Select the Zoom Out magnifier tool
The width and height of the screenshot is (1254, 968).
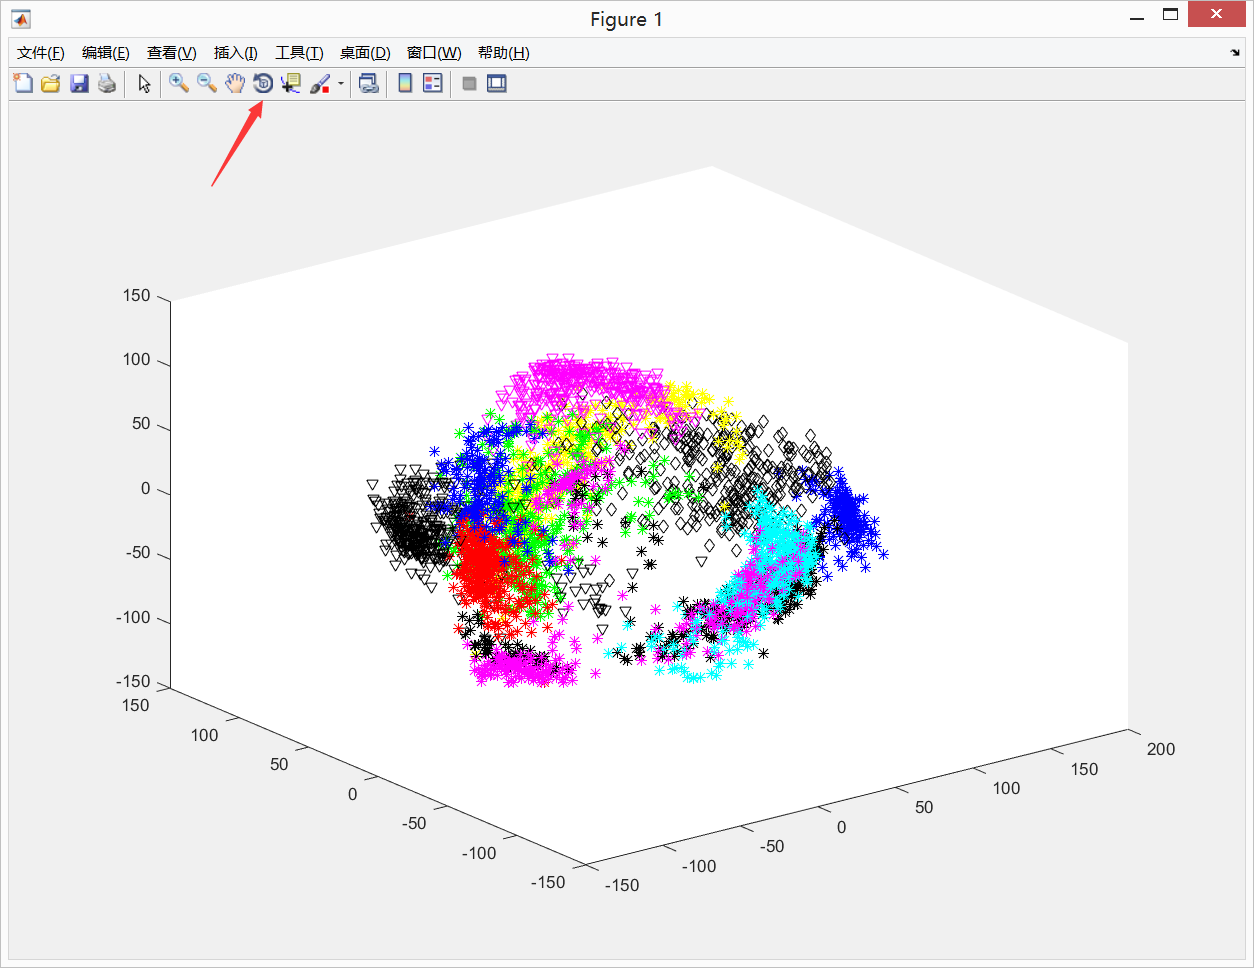(x=207, y=84)
